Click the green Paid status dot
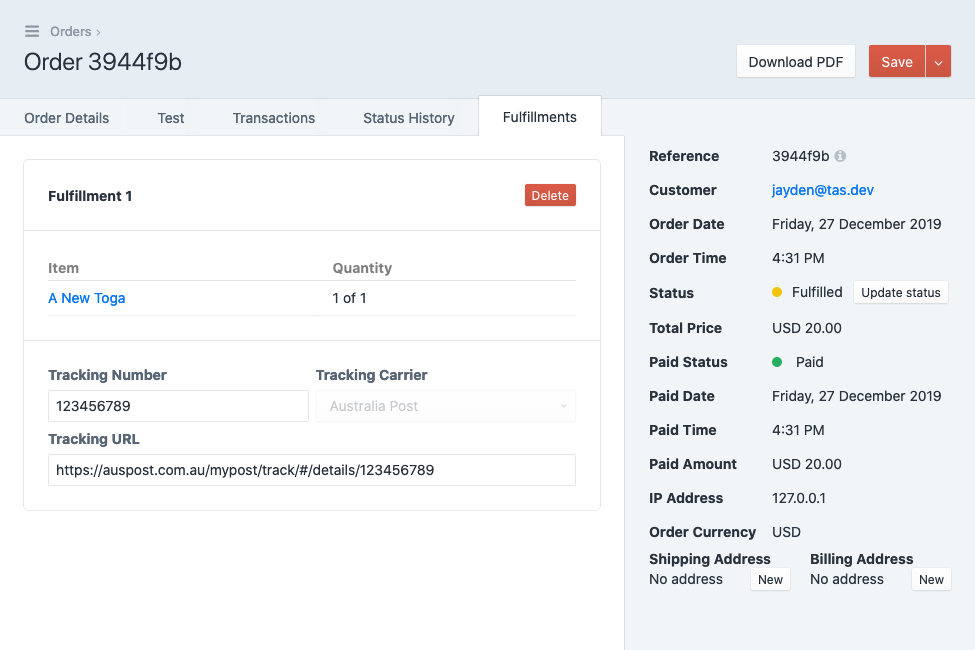 (777, 362)
